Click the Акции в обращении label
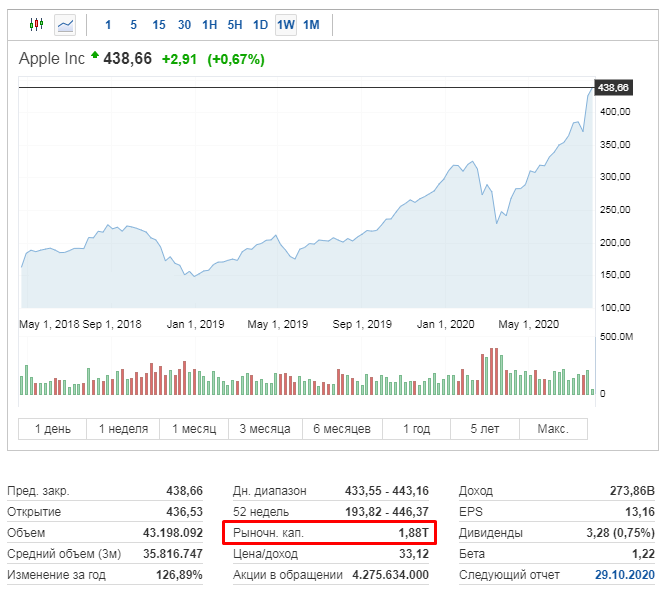Image resolution: width=666 pixels, height=590 pixels. click(x=288, y=575)
